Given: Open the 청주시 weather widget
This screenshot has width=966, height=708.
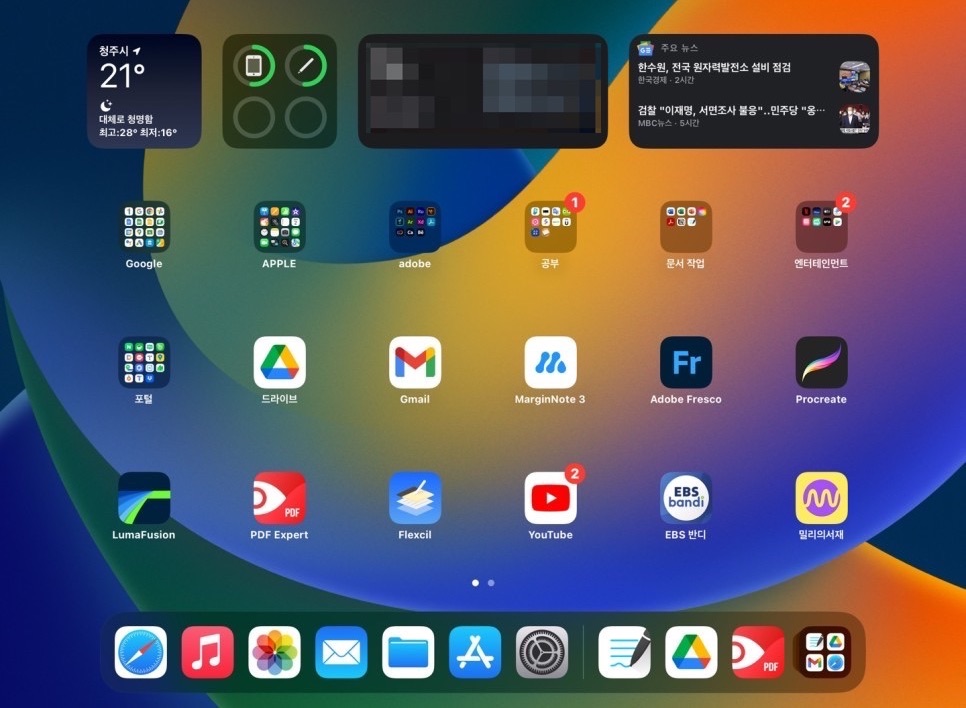Looking at the screenshot, I should coord(144,91).
